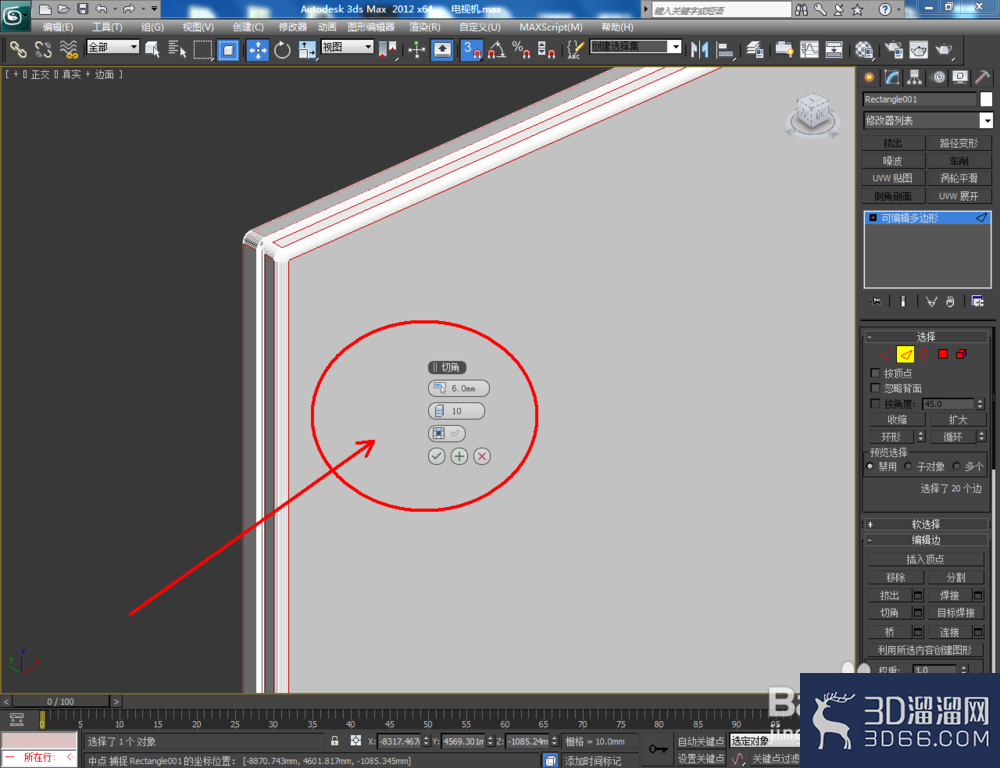The width and height of the screenshot is (1000, 768).
Task: Toggle chamfer Open option in caddy
Action: point(446,433)
